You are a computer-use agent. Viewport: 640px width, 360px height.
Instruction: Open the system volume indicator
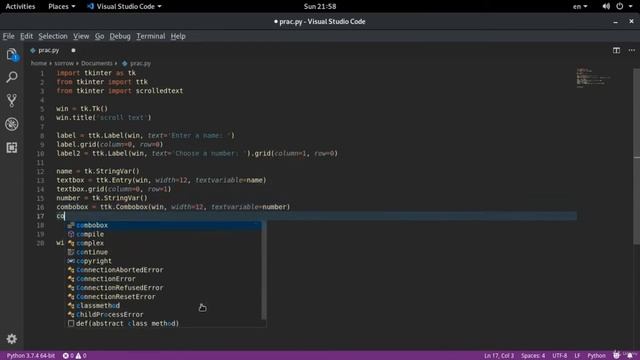(606, 6)
